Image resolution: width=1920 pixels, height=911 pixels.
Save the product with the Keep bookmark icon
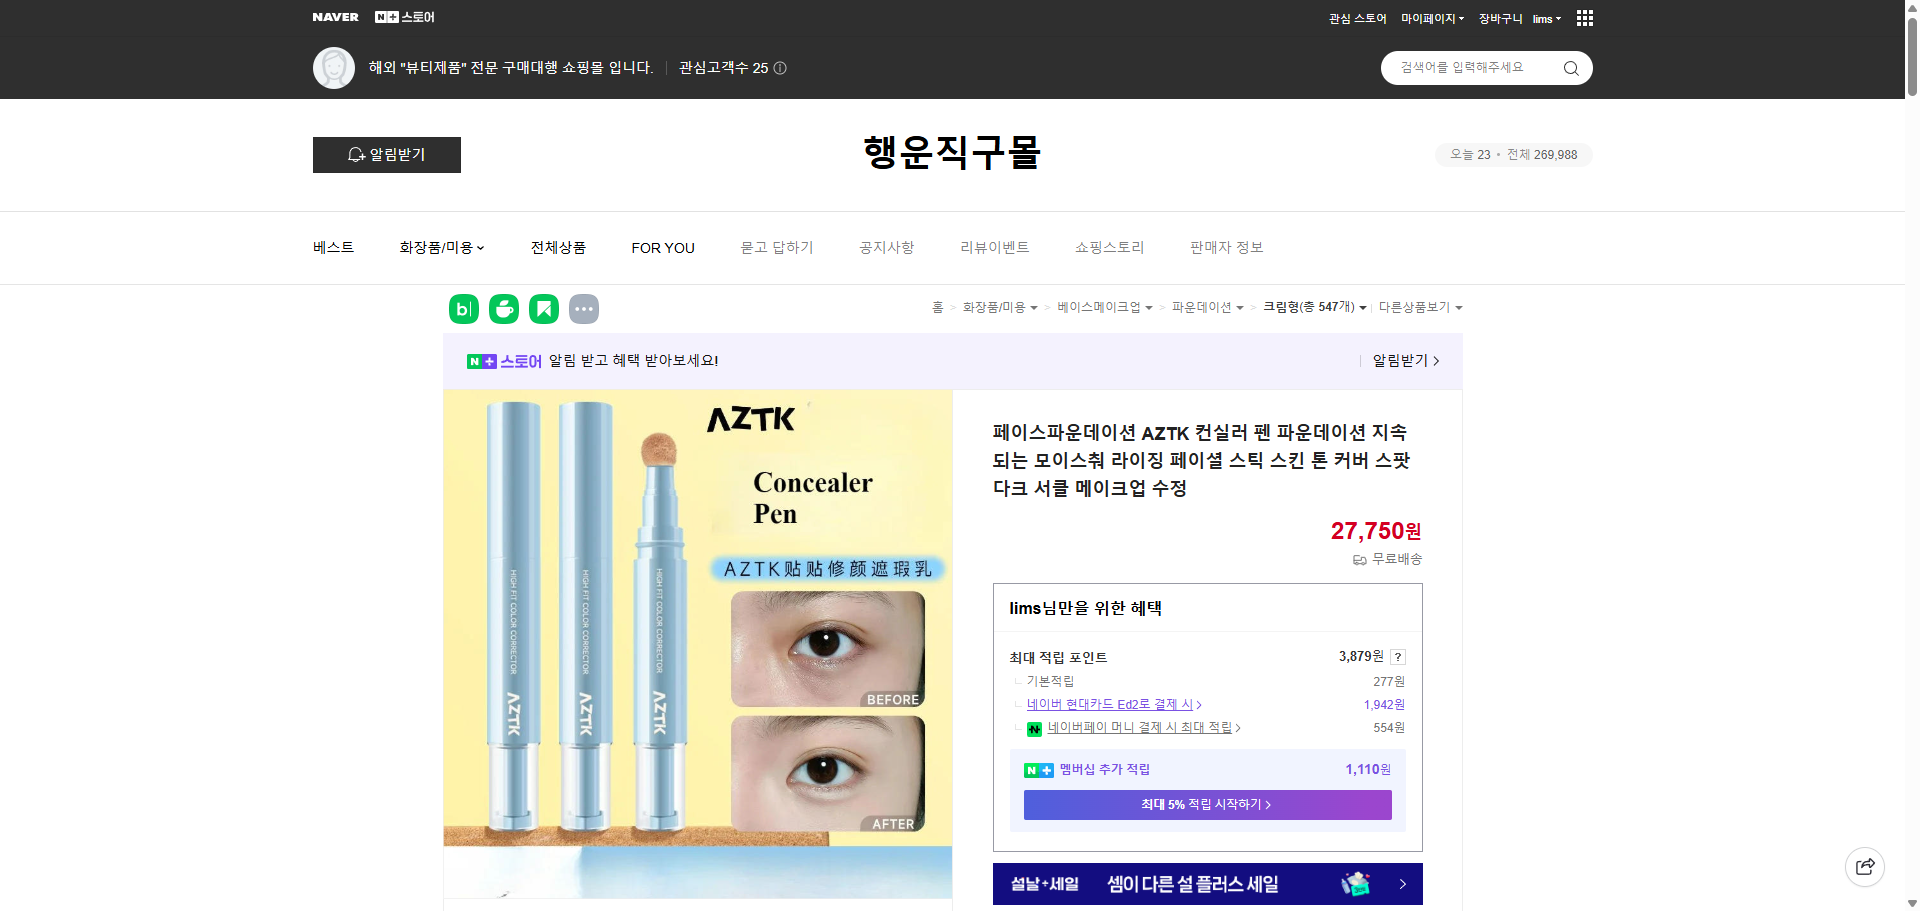pyautogui.click(x=543, y=309)
